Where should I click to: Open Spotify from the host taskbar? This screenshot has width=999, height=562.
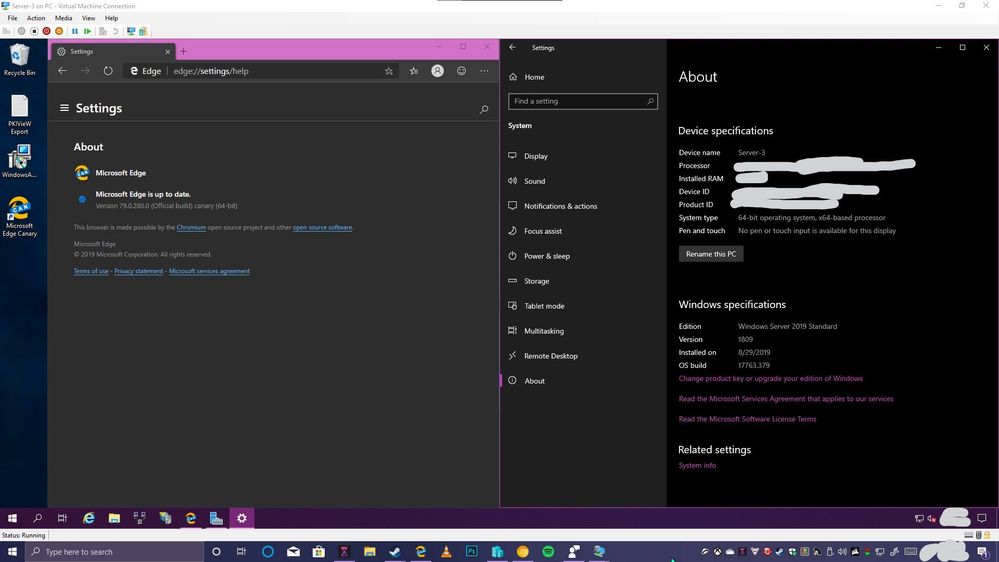(x=548, y=552)
